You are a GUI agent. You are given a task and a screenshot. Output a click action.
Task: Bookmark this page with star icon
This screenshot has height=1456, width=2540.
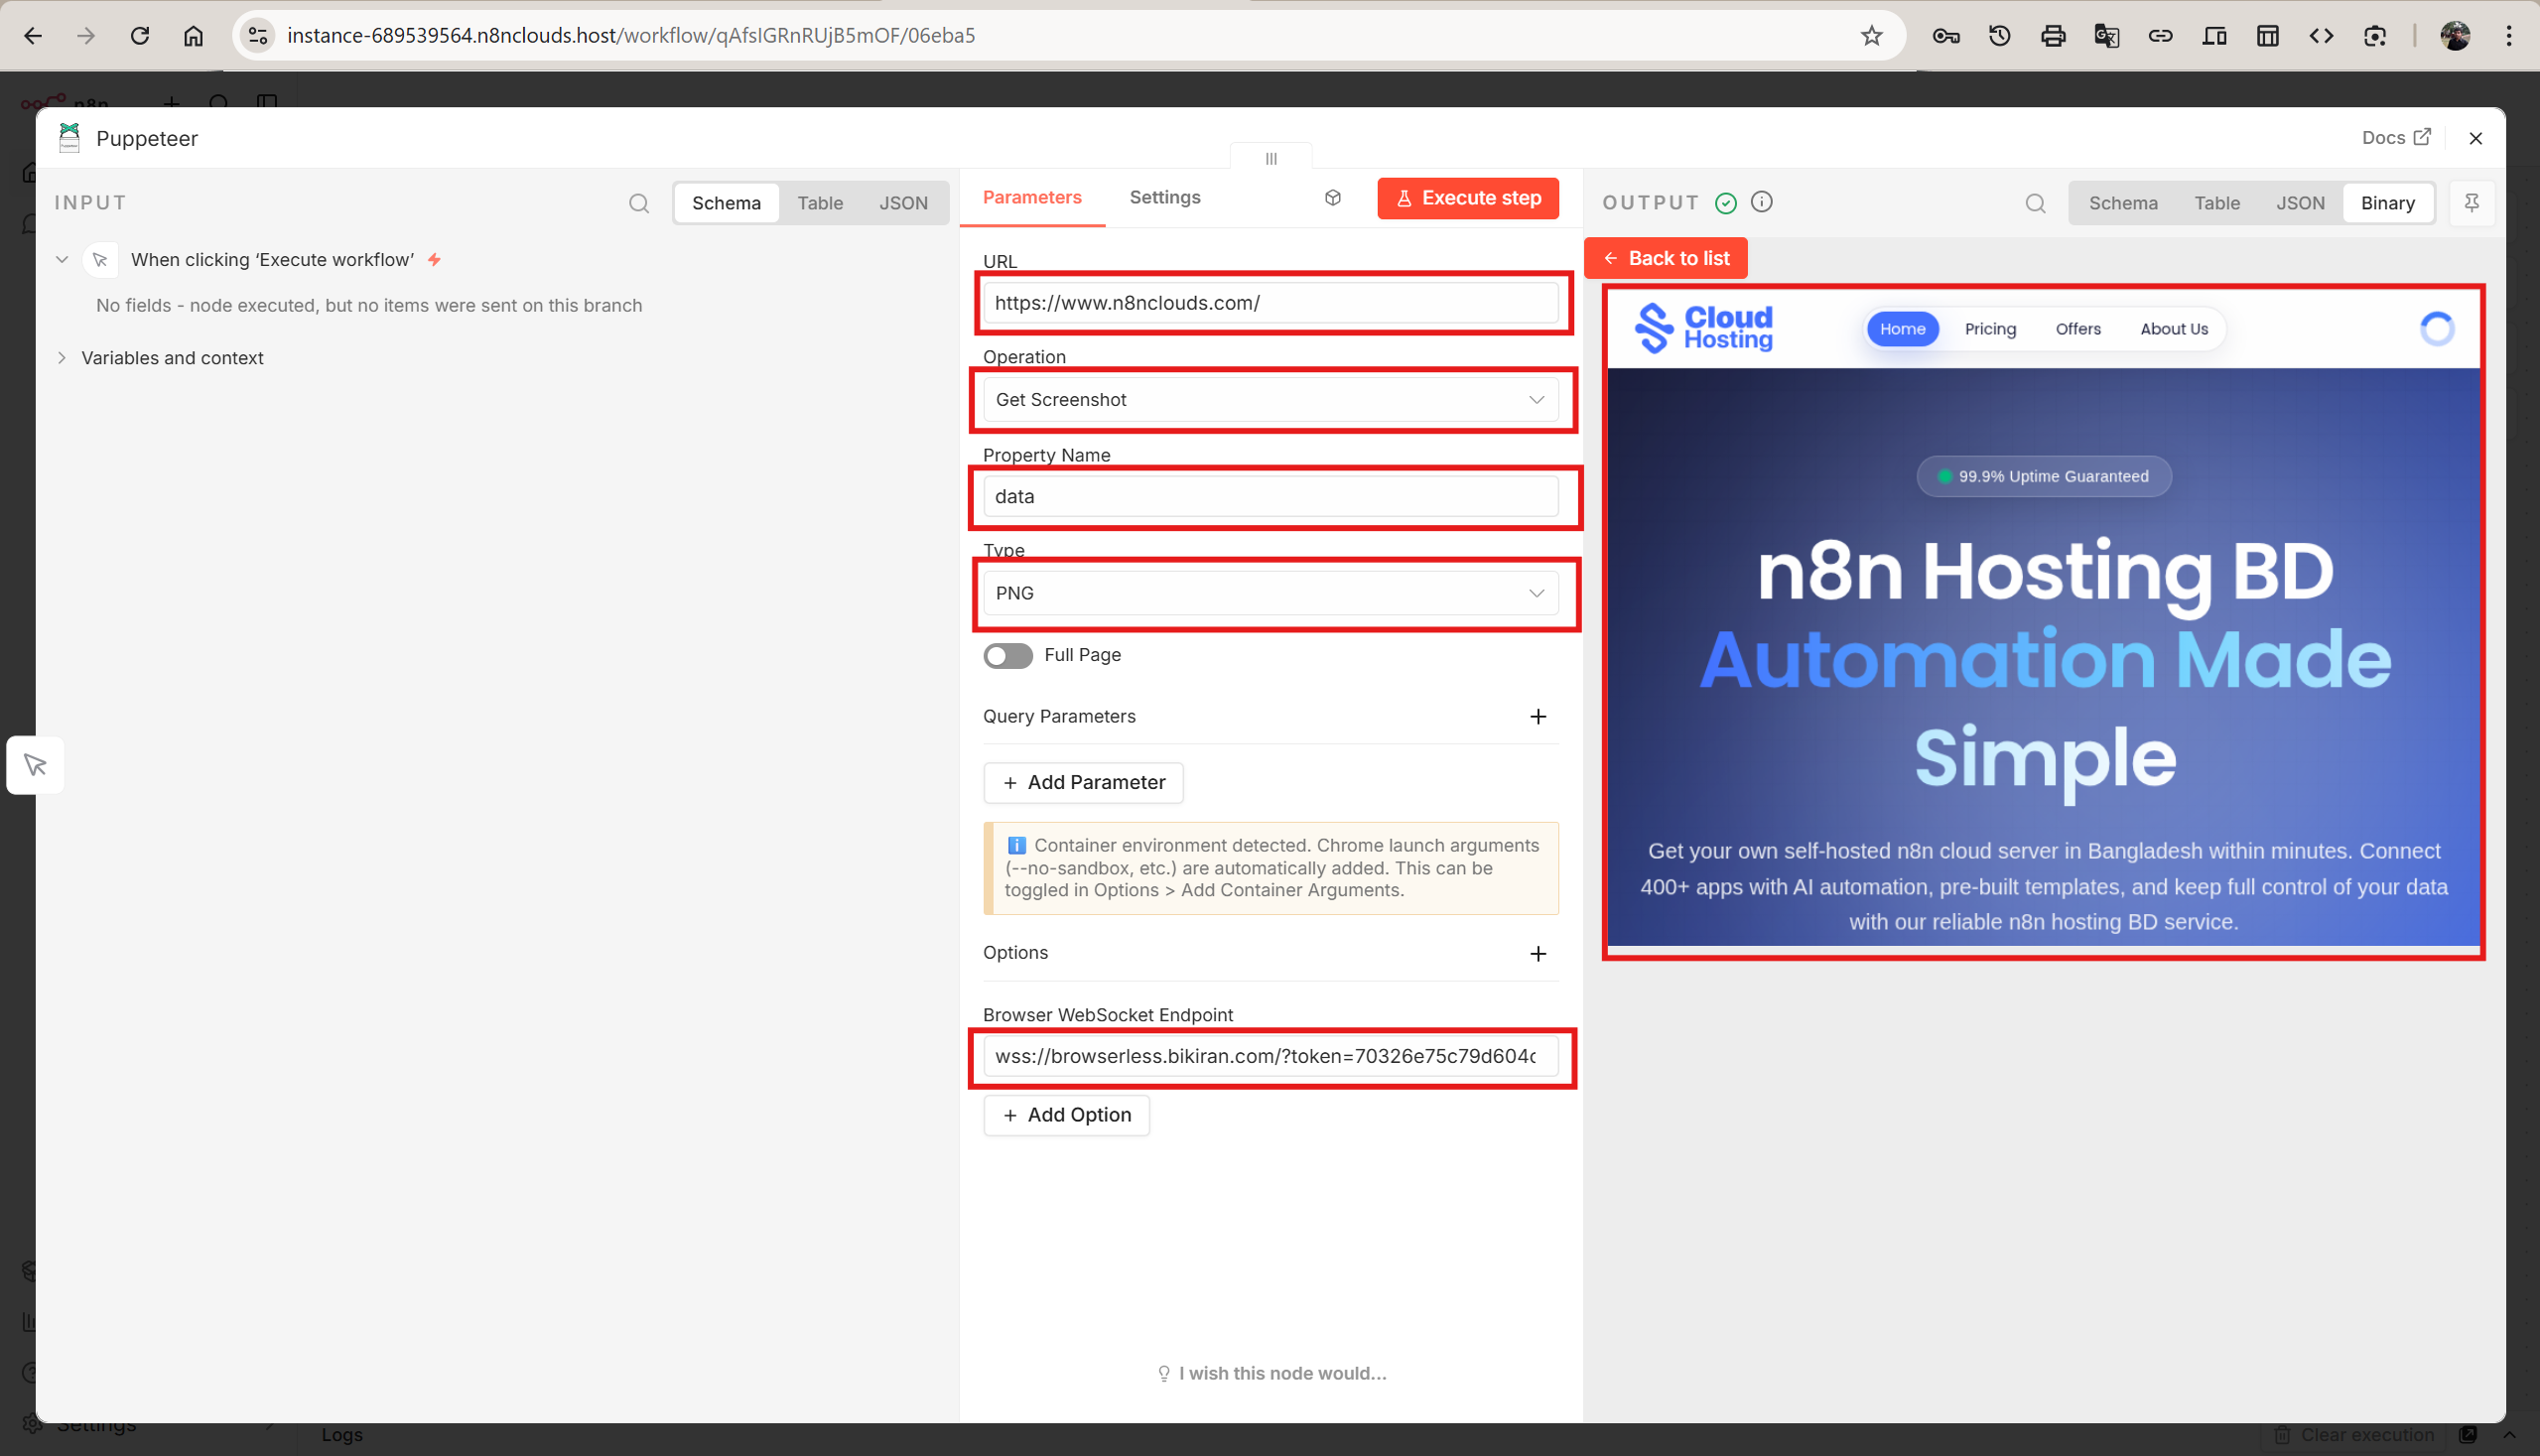point(1871,36)
